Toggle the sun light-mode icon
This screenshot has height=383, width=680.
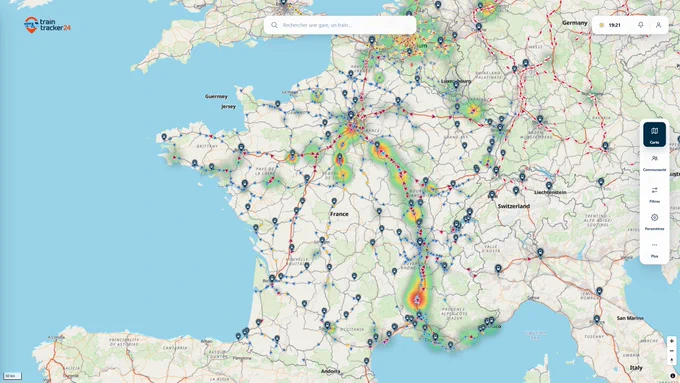pos(602,25)
